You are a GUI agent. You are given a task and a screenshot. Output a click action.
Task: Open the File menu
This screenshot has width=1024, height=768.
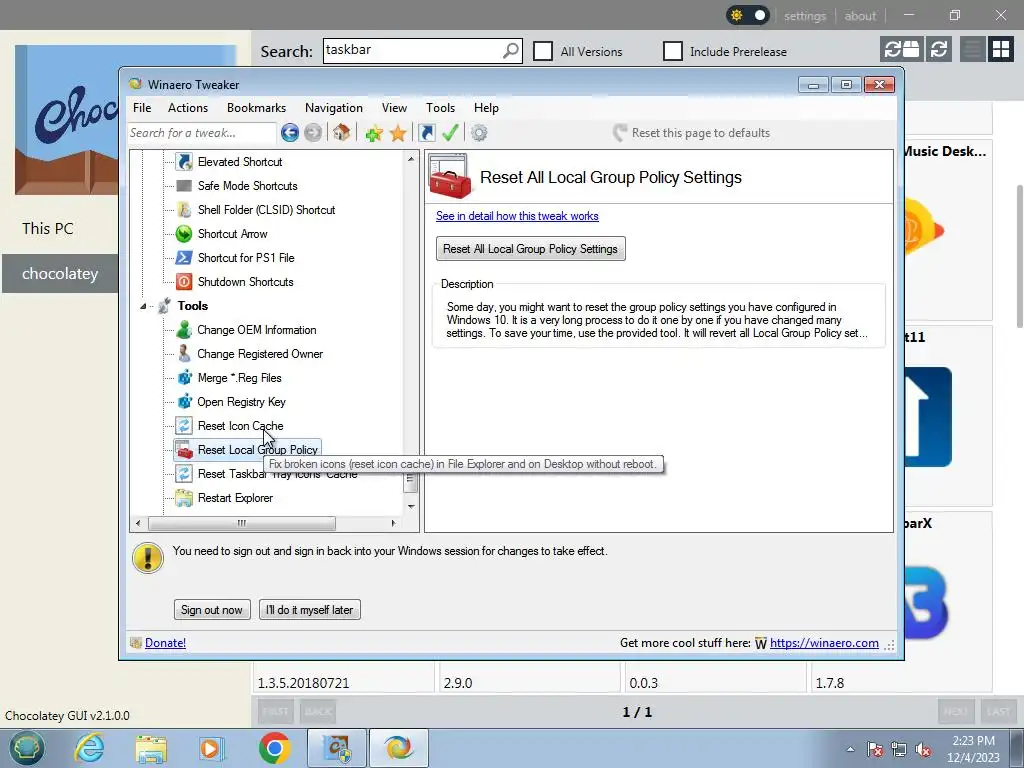142,108
